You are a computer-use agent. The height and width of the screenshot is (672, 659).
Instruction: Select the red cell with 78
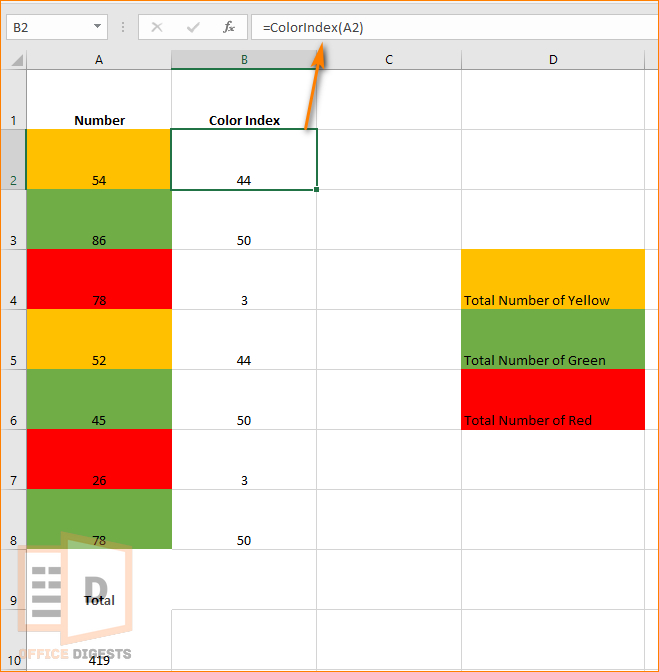pos(99,279)
